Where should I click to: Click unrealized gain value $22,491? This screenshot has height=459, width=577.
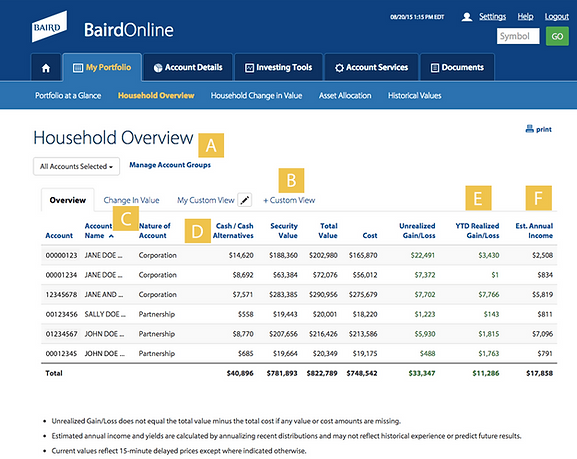423,255
